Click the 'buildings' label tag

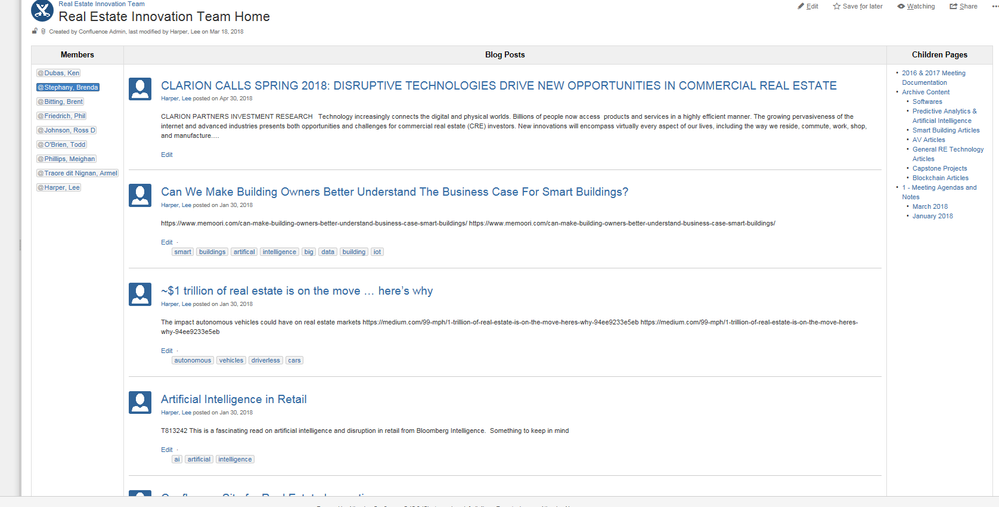pos(212,252)
